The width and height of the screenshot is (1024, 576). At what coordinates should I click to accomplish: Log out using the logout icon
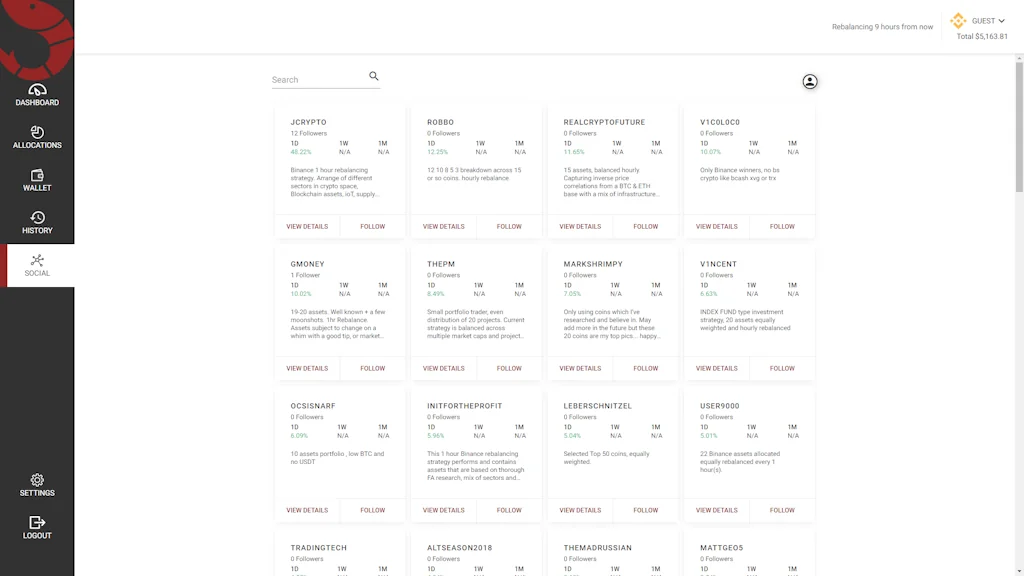coord(37,522)
